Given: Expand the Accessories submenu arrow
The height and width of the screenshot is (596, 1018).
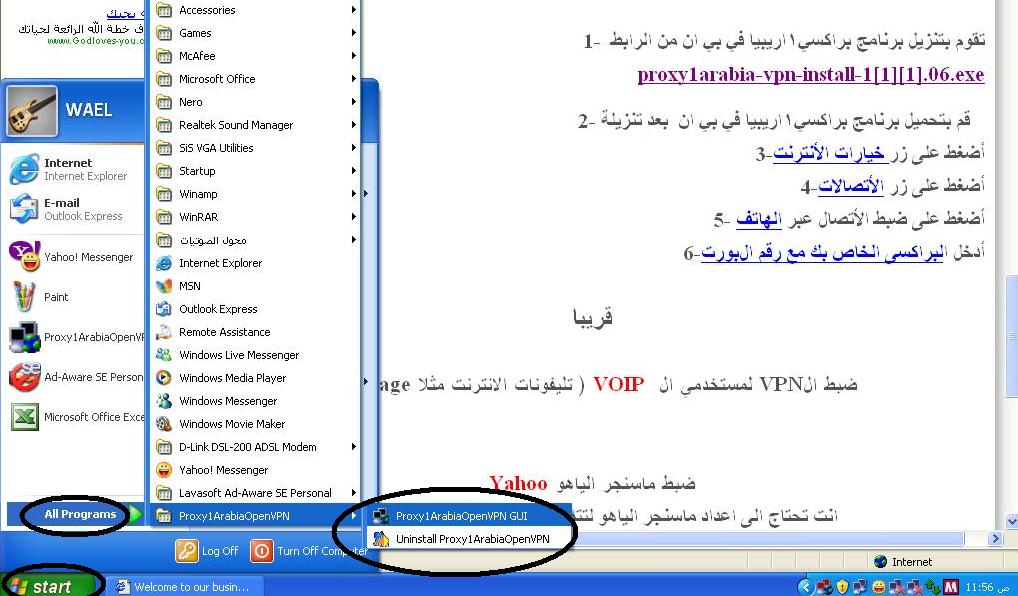Looking at the screenshot, I should pyautogui.click(x=354, y=10).
